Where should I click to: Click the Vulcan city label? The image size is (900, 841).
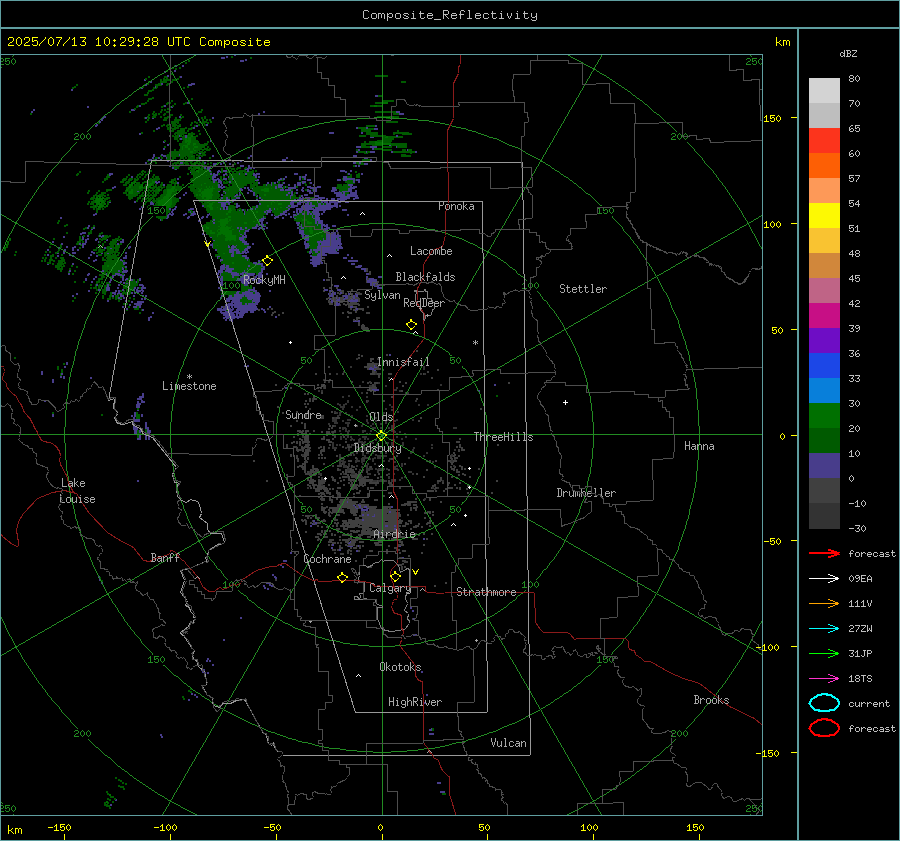pyautogui.click(x=508, y=743)
